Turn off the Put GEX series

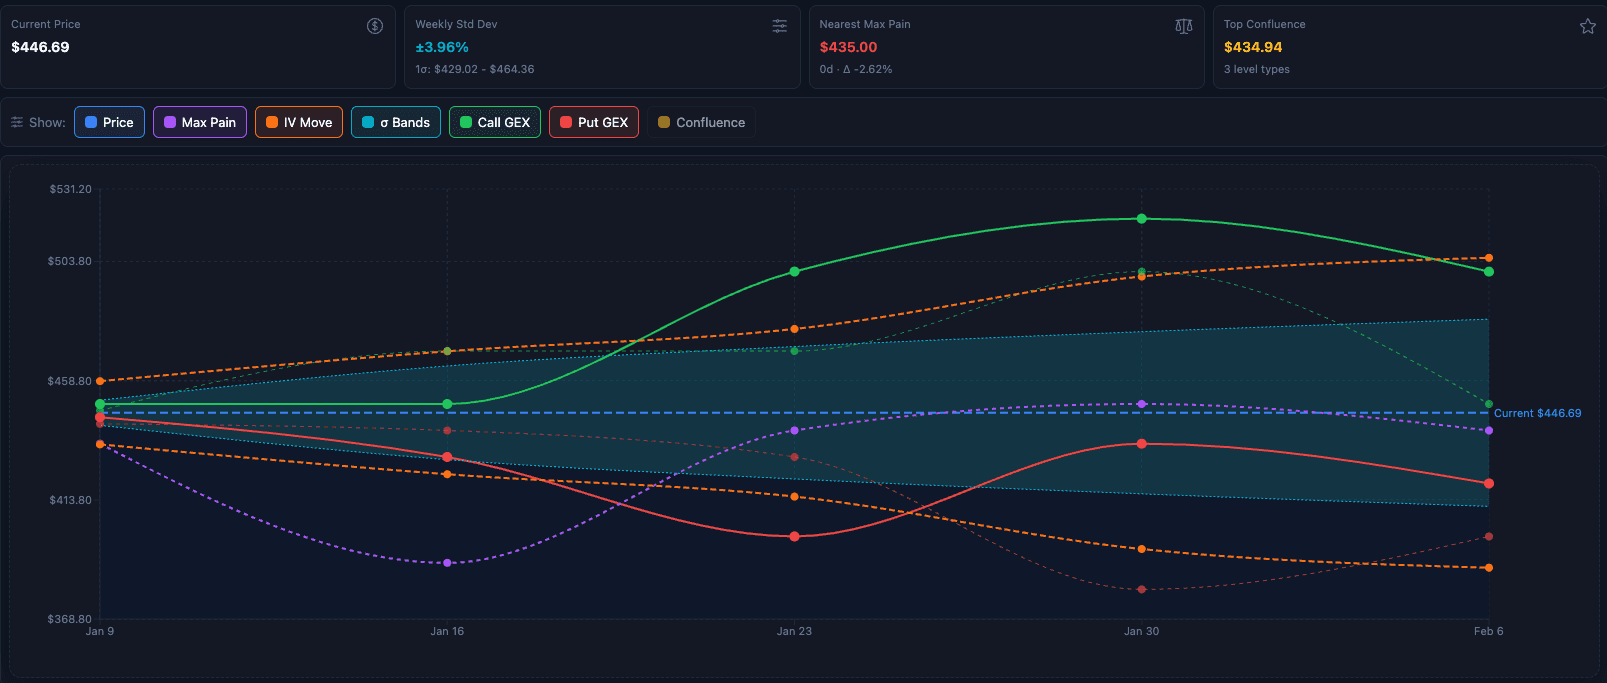coord(594,122)
